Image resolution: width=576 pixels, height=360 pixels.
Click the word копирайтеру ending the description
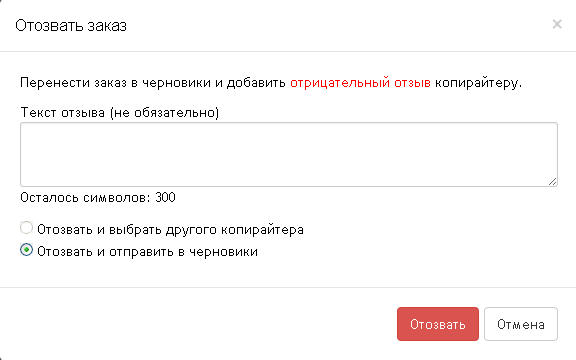coord(478,83)
